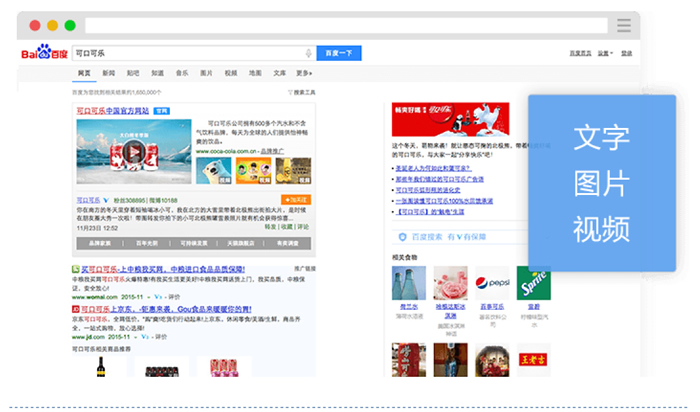This screenshot has width=700, height=412.
Task: Click the green window maximize dot
Action: click(70, 25)
